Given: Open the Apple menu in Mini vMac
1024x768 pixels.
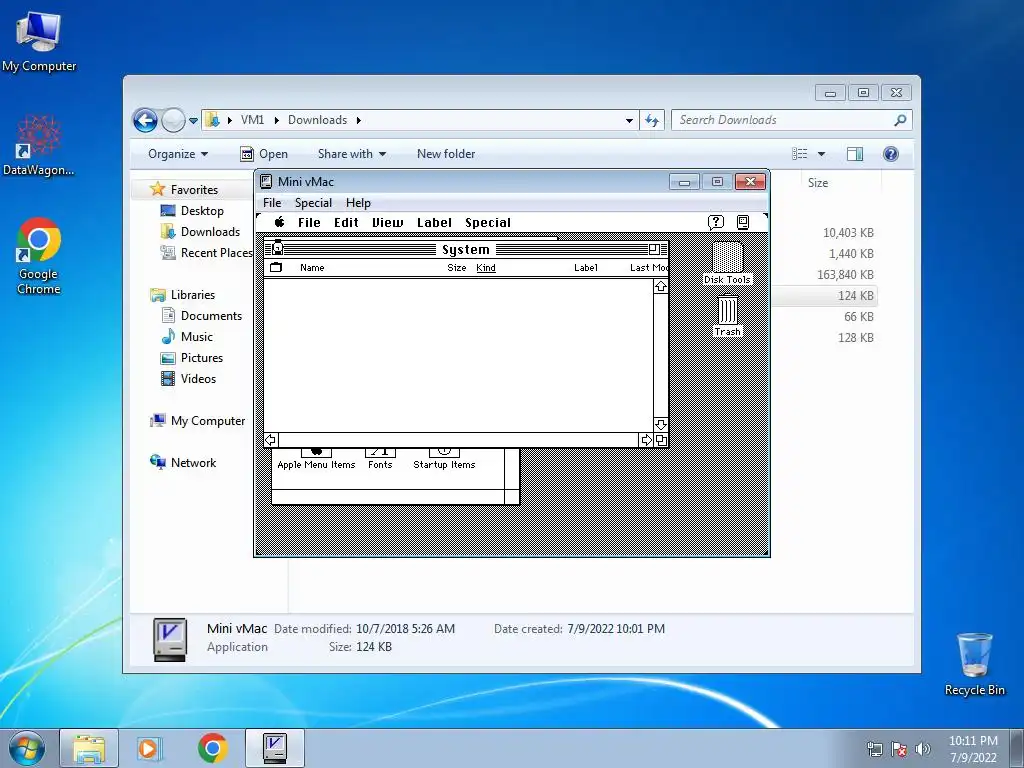Looking at the screenshot, I should (x=280, y=222).
